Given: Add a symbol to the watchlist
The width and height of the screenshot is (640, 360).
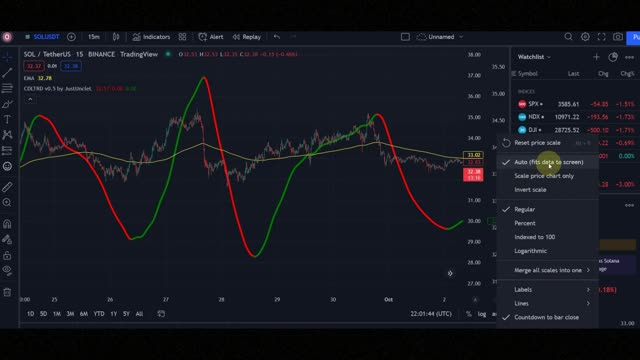Looking at the screenshot, I should click(x=596, y=57).
